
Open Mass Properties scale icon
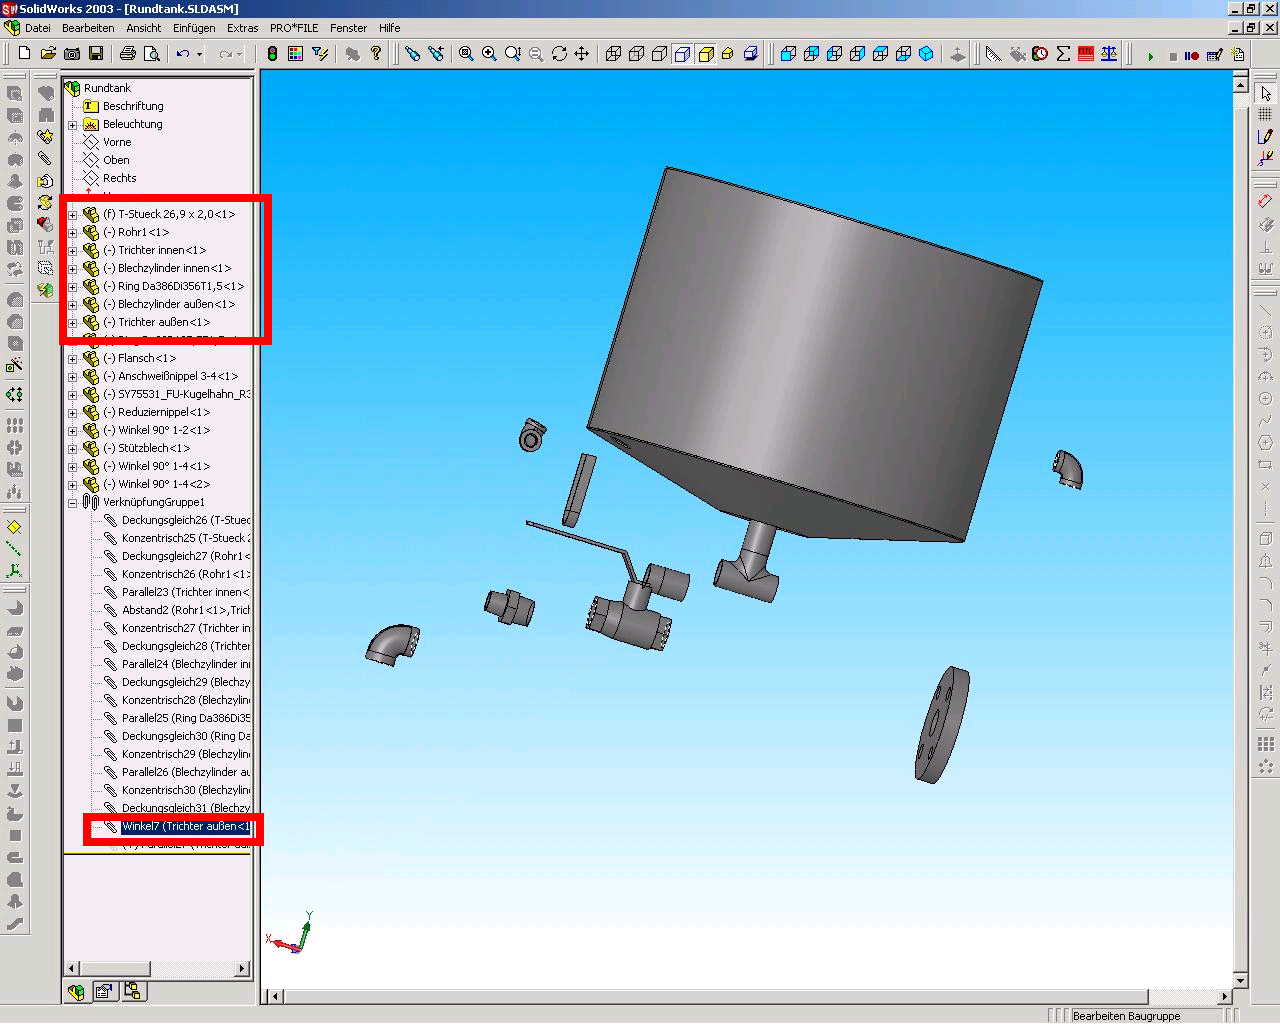[x=1109, y=54]
